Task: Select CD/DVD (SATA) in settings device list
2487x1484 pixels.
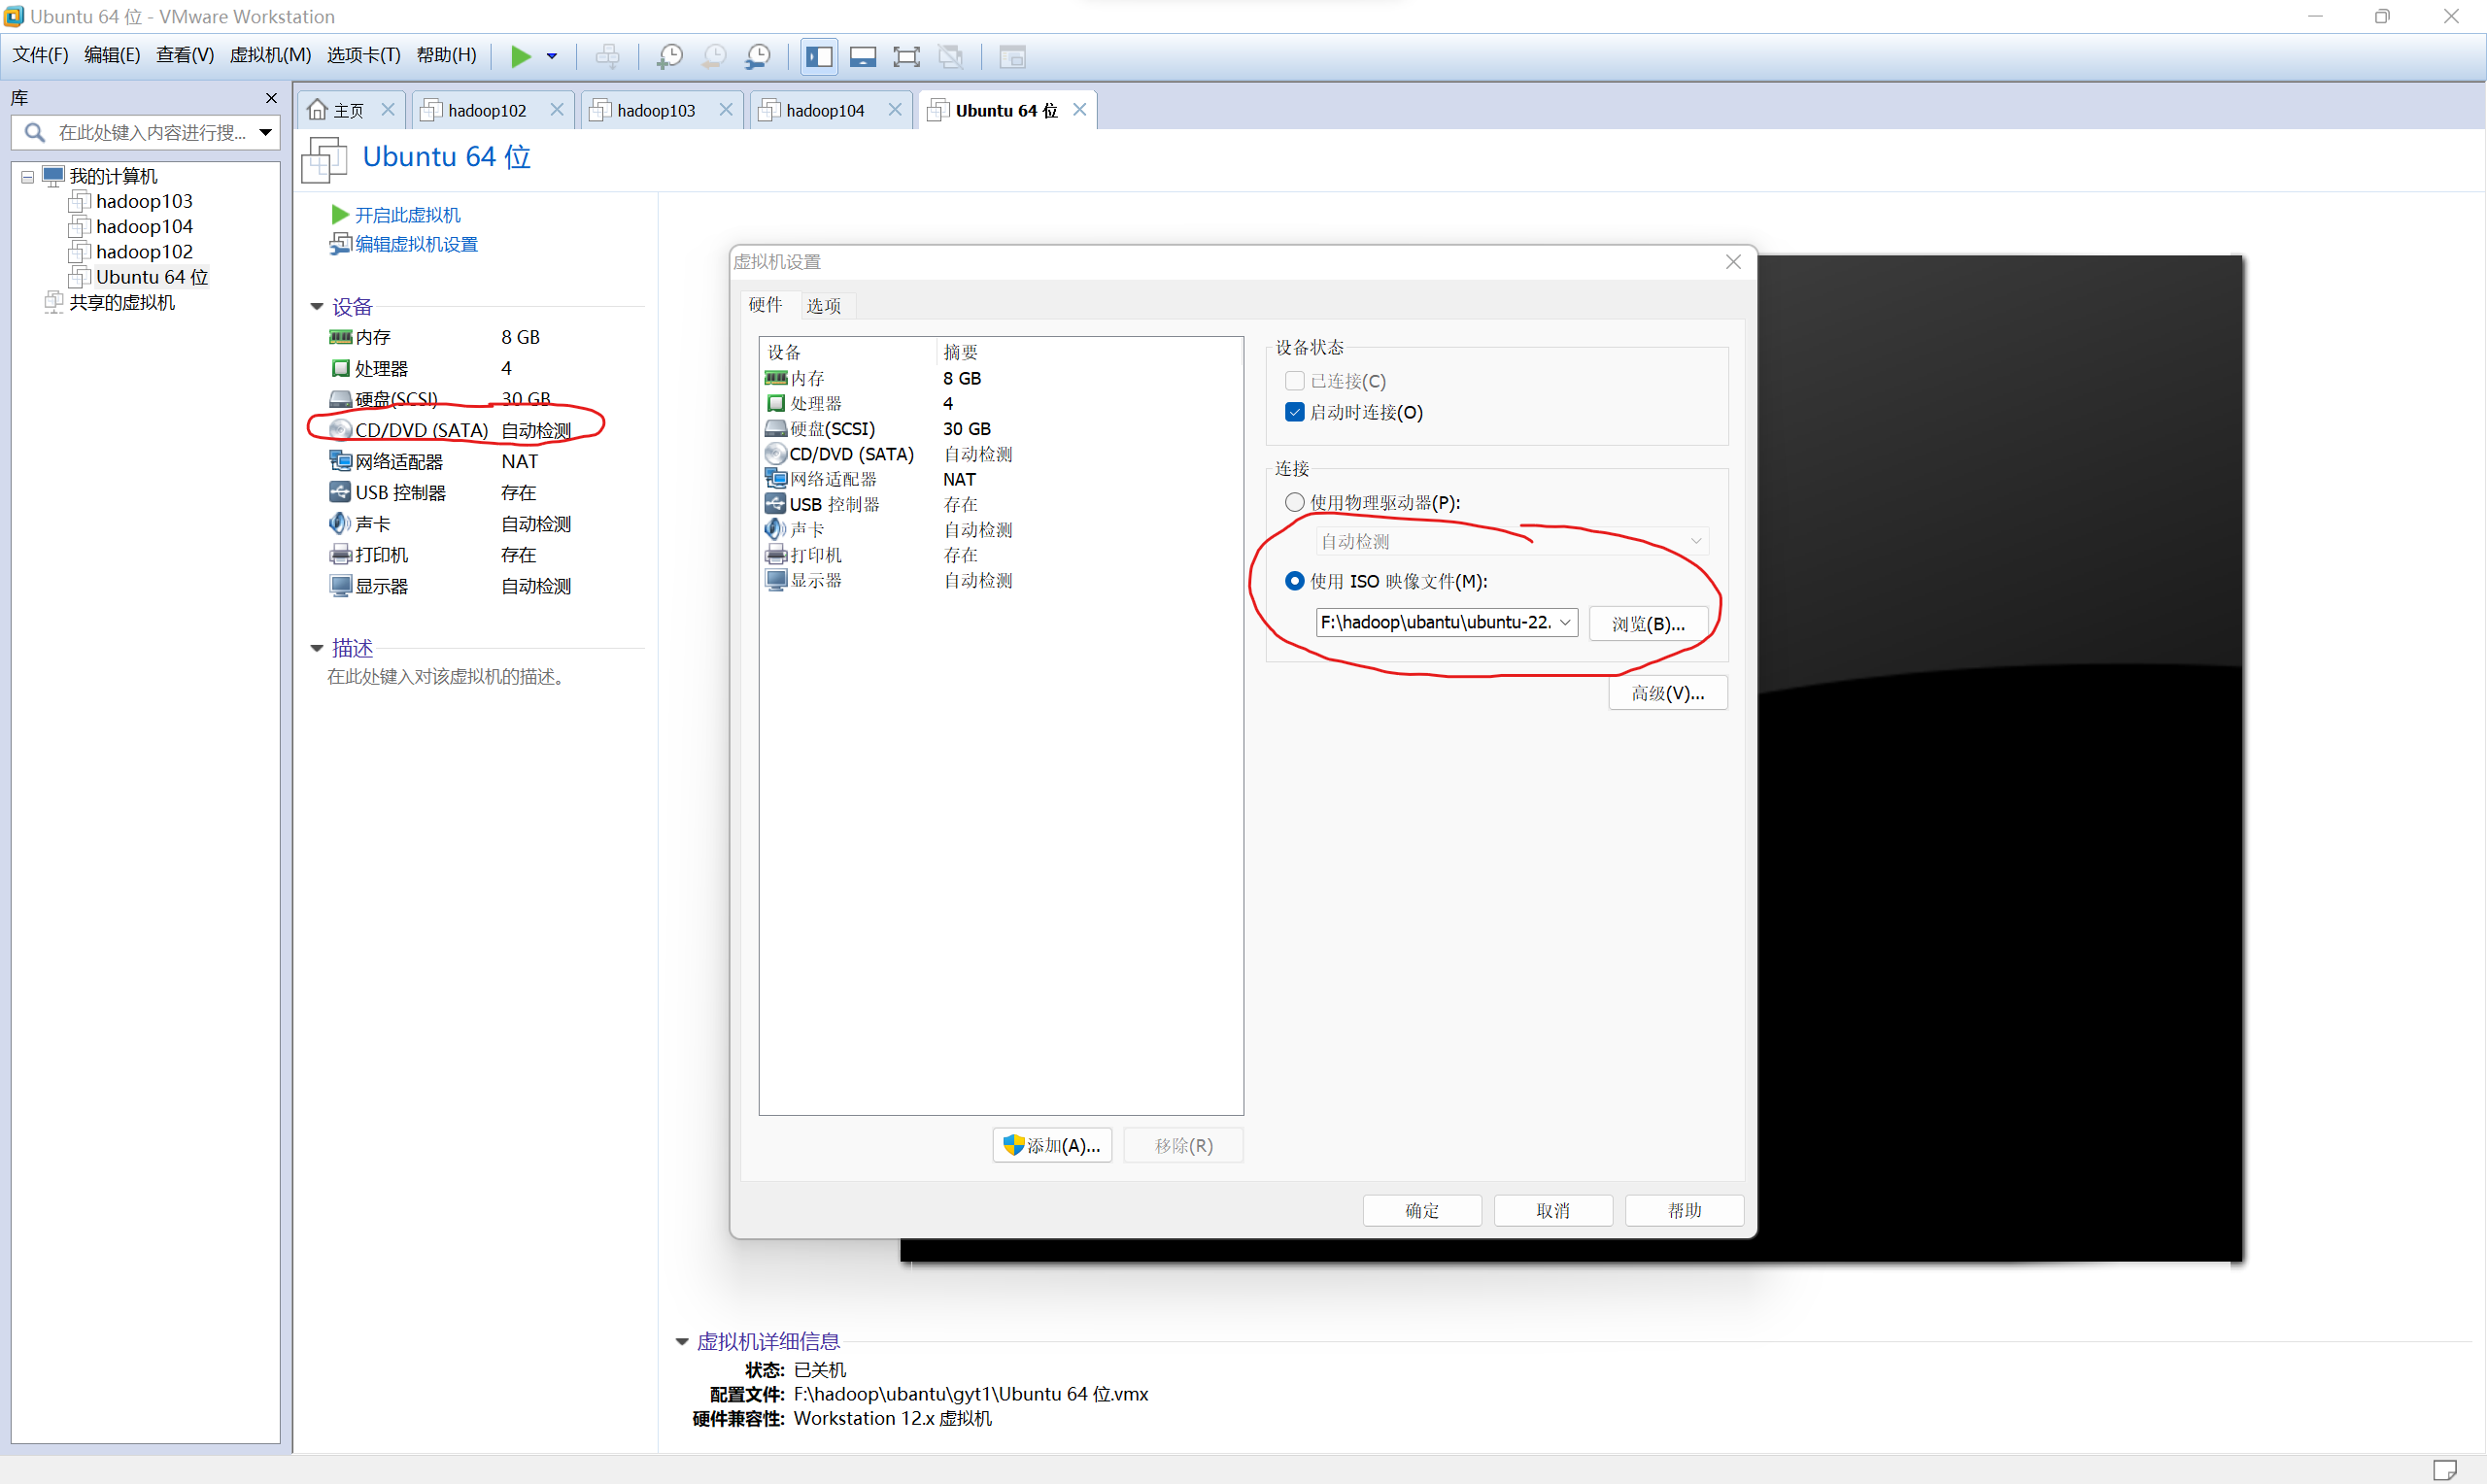Action: tap(850, 454)
